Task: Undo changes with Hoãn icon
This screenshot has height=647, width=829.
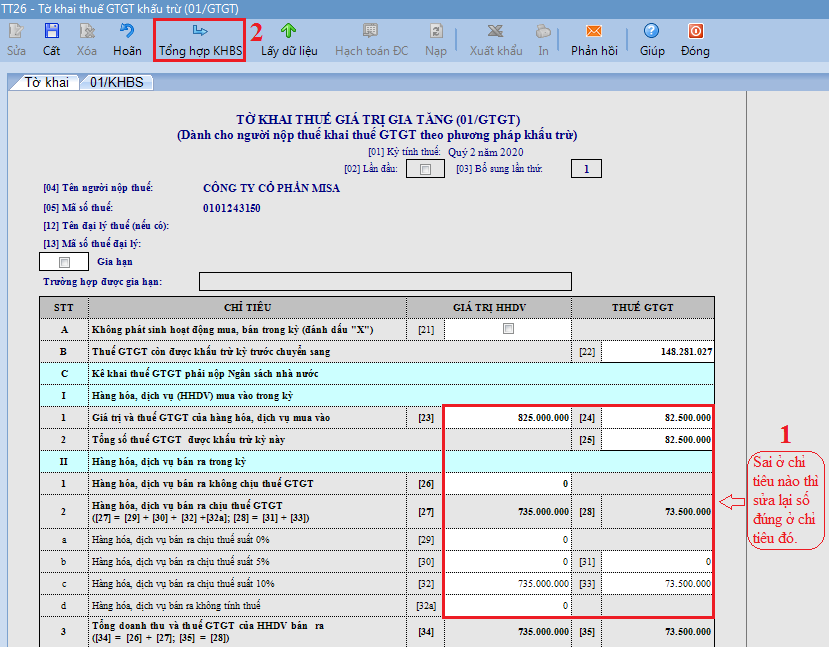Action: 127,31
